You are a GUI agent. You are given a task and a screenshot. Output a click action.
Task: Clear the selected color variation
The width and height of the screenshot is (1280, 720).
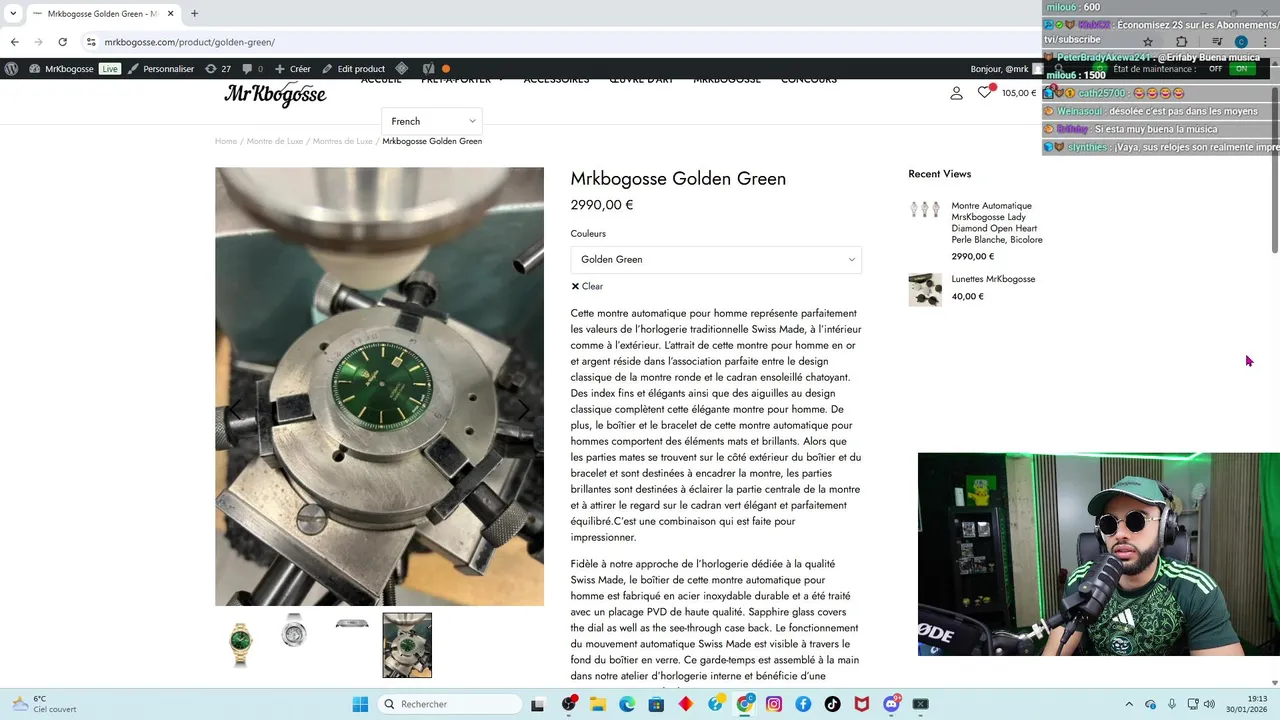pyautogui.click(x=587, y=286)
